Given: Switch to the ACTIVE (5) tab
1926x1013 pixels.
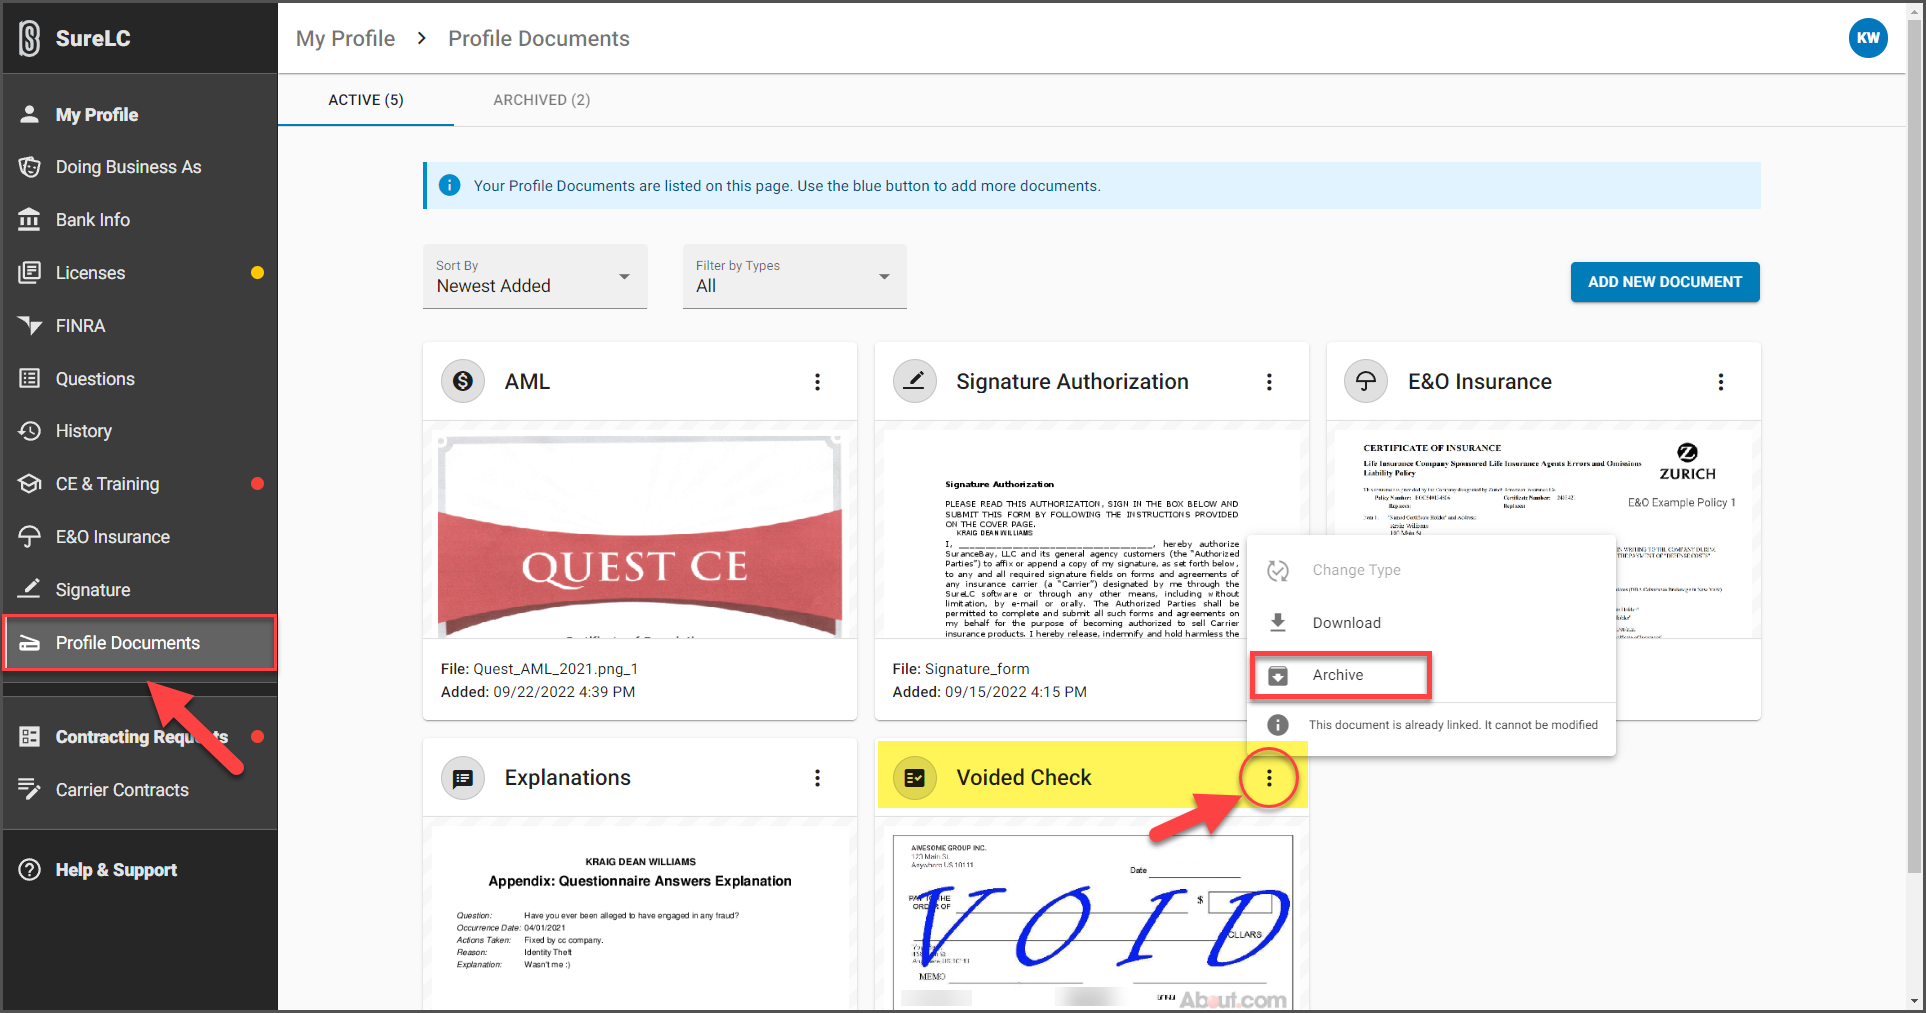Looking at the screenshot, I should [366, 100].
